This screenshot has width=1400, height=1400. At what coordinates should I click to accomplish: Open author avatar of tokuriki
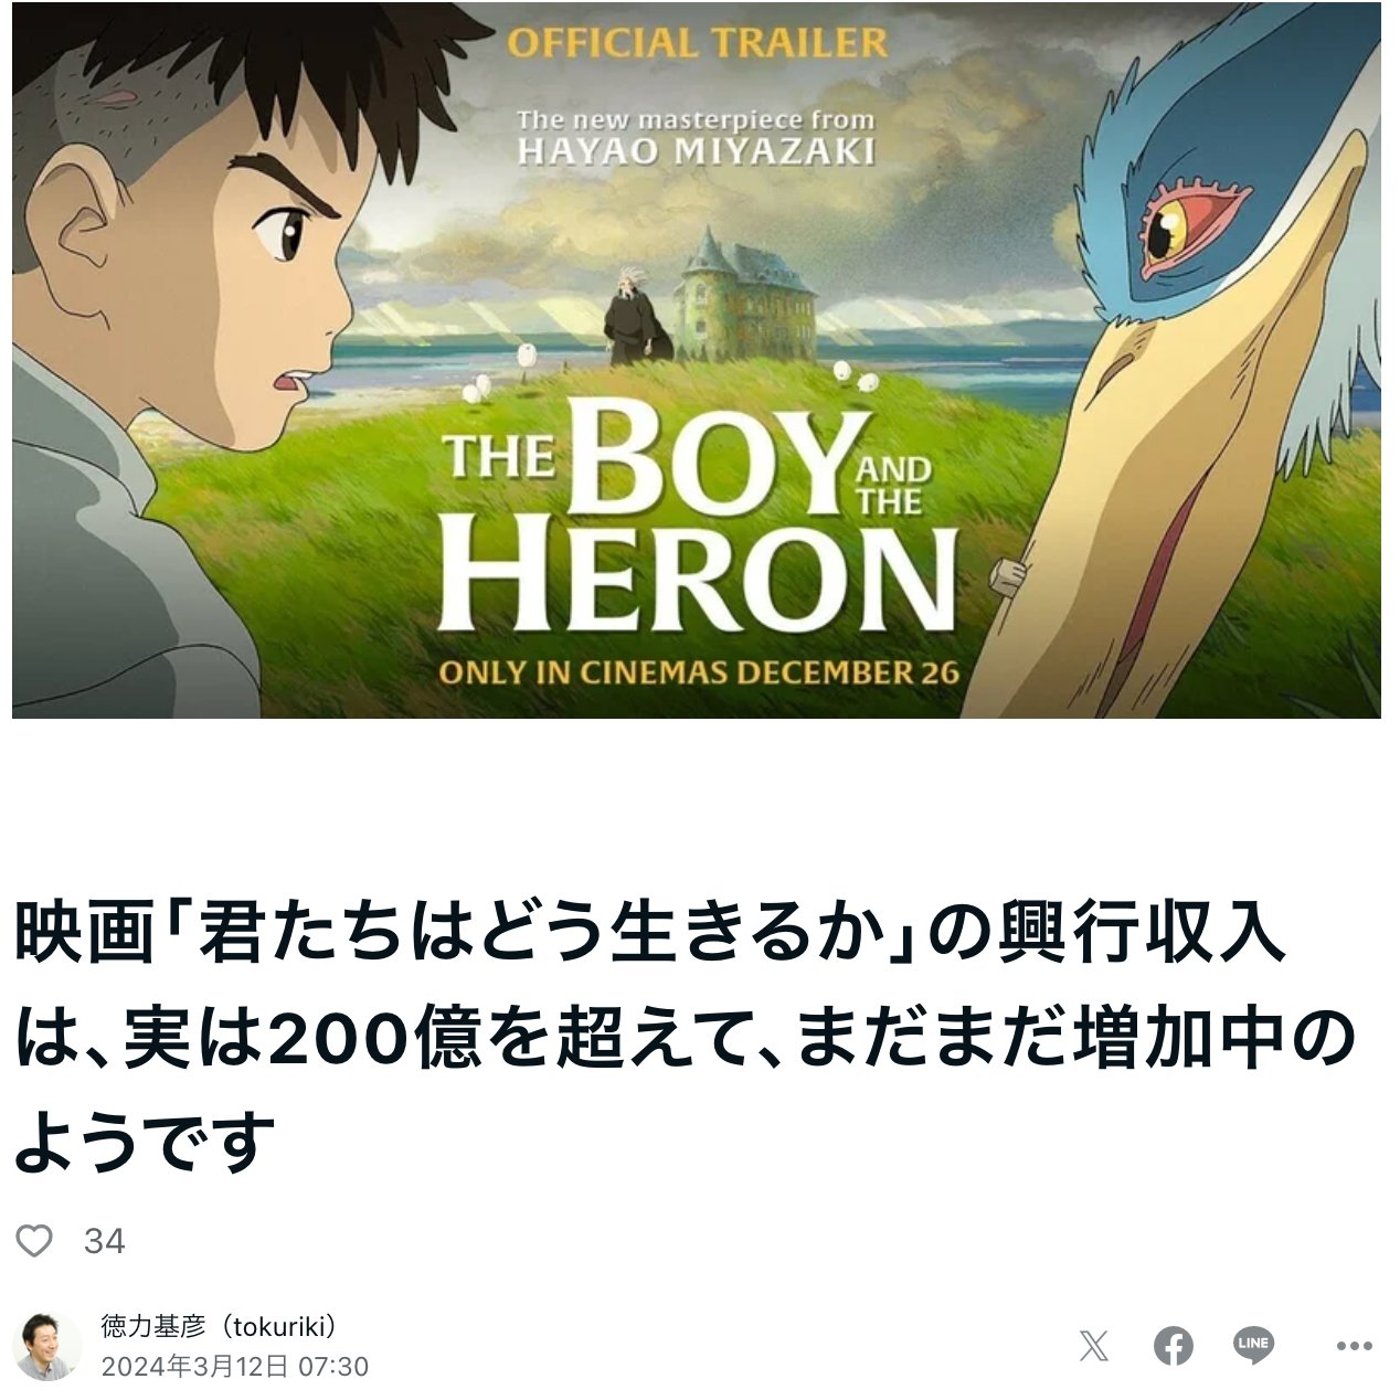(x=48, y=1346)
